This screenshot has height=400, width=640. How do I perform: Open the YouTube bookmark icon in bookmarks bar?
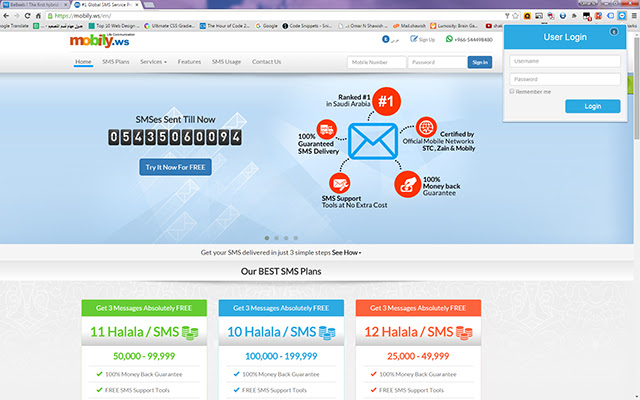pyautogui.click(x=489, y=26)
